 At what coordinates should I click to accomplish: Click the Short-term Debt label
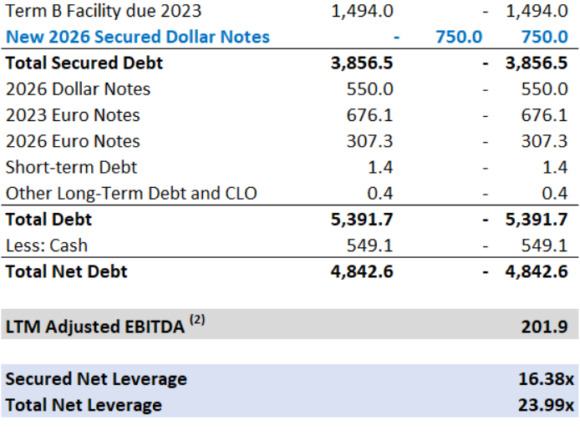71,167
